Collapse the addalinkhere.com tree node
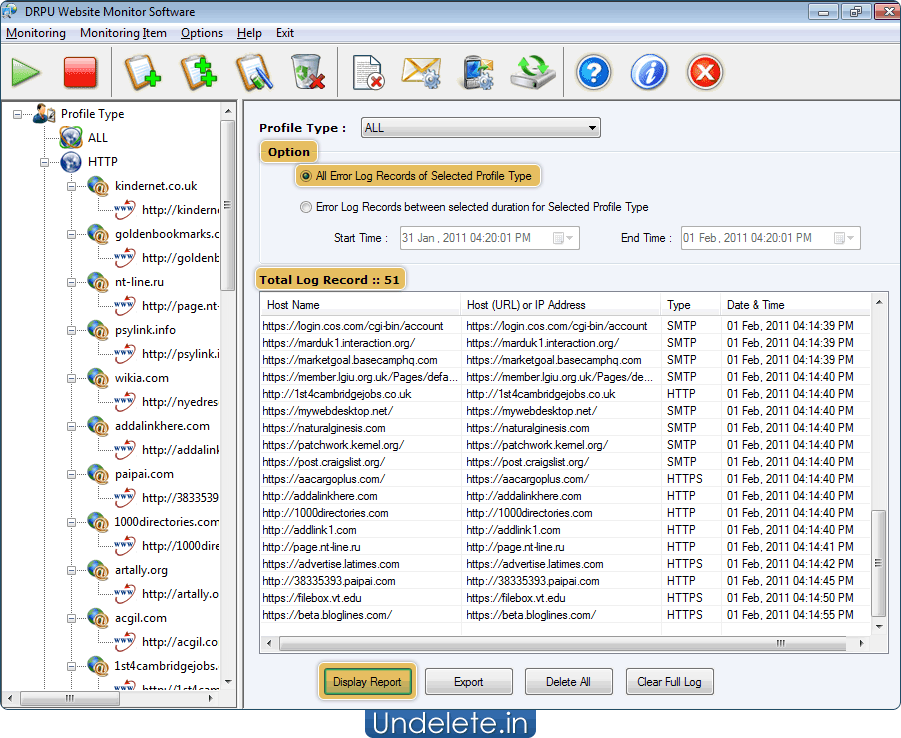The width and height of the screenshot is (901, 738). pos(71,426)
